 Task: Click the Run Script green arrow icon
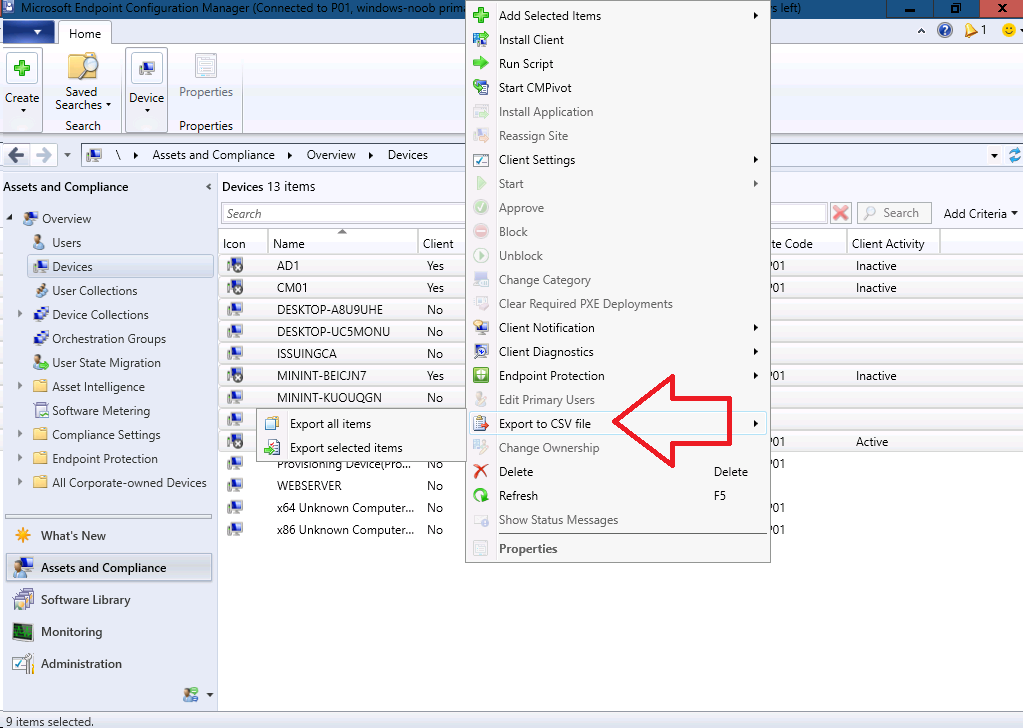click(481, 63)
